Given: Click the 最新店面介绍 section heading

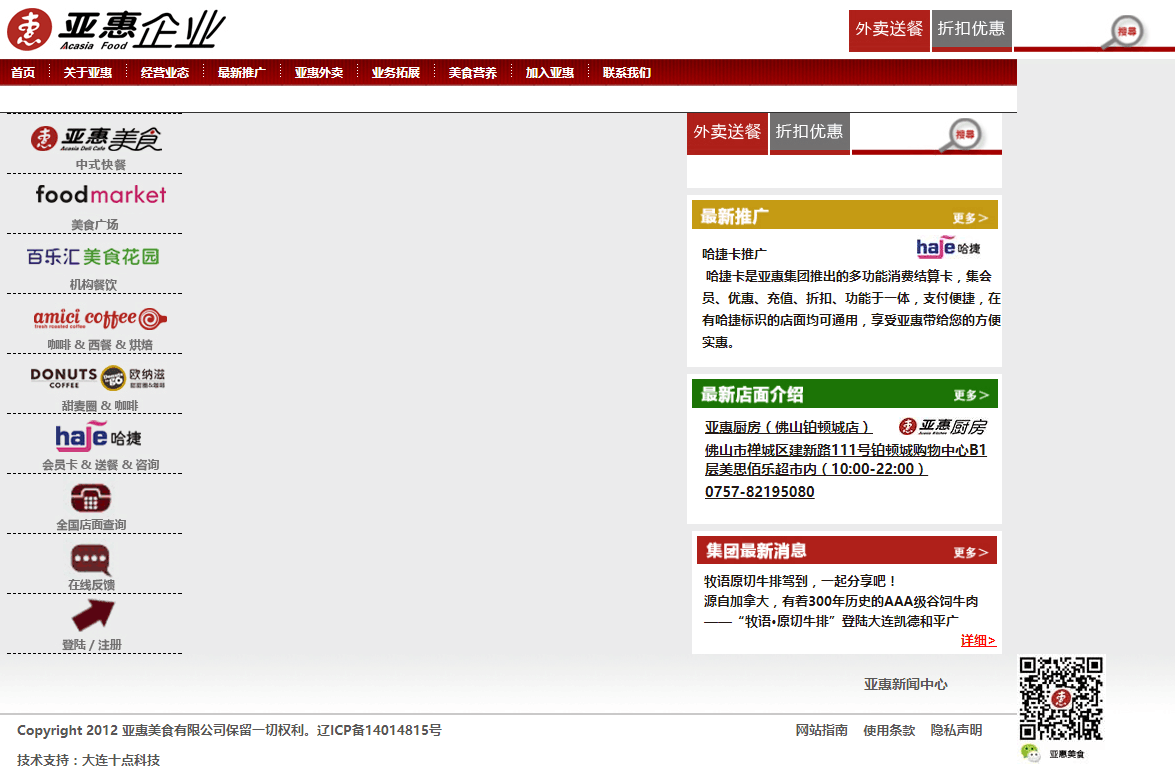Looking at the screenshot, I should click(752, 394).
